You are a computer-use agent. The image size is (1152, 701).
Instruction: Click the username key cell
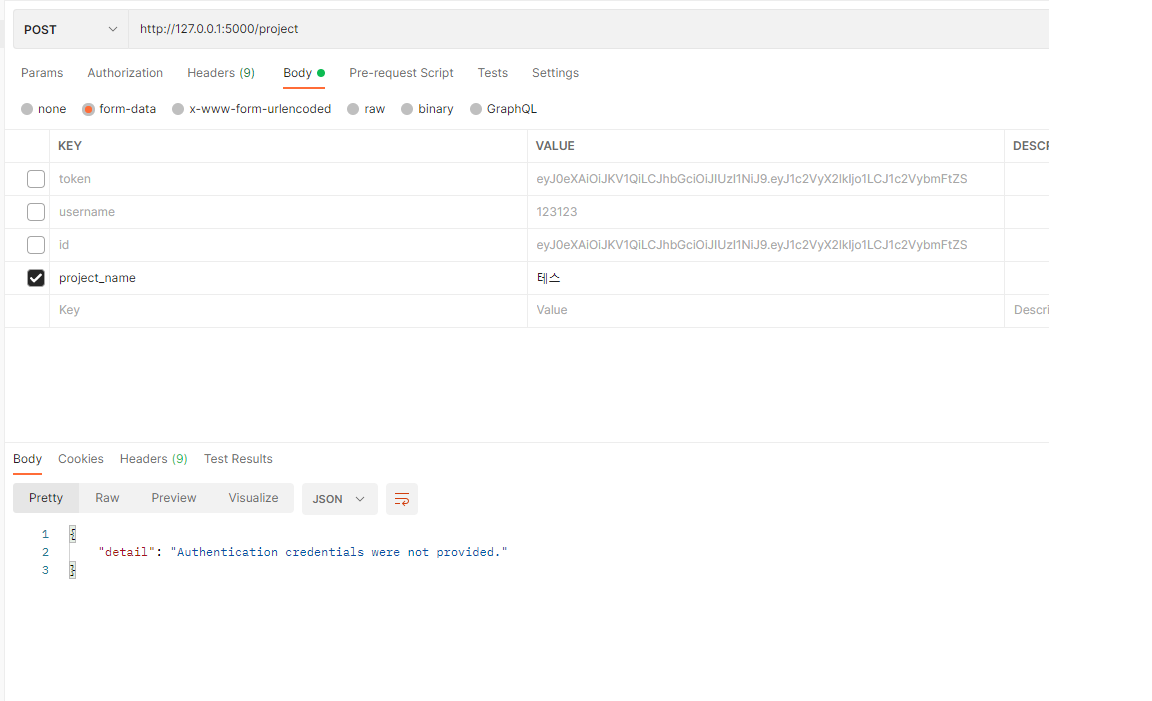(x=288, y=212)
